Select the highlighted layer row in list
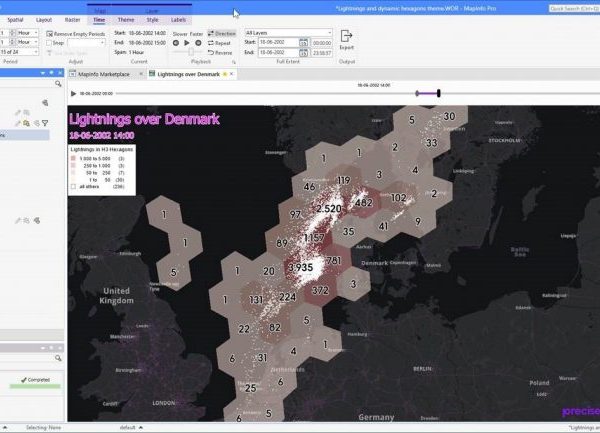The image size is (600, 433). 24,135
